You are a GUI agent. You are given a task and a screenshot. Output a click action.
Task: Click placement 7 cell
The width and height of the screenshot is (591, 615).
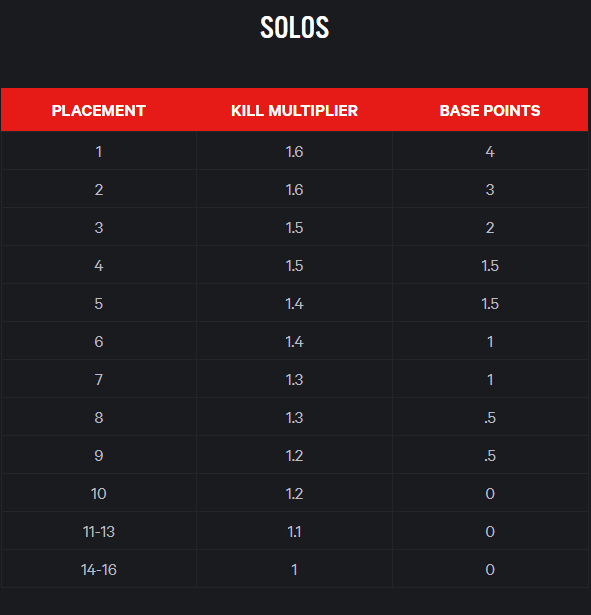(99, 380)
